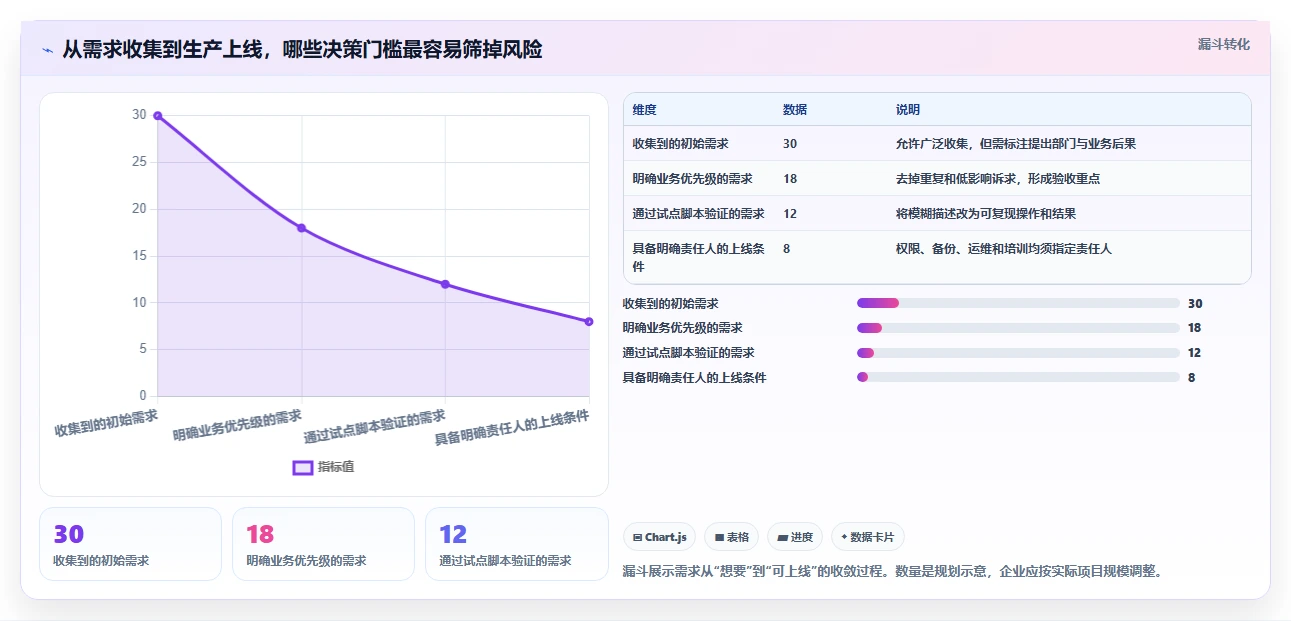
Task: Click y-axis tick label 5
Action: 142,349
